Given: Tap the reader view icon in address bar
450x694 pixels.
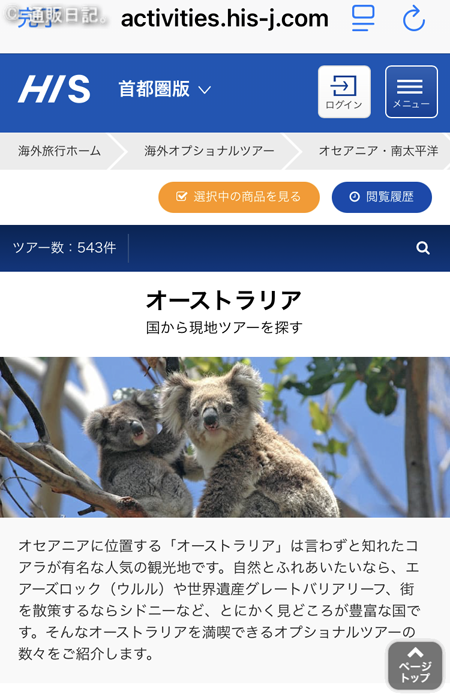Looking at the screenshot, I should [x=363, y=18].
